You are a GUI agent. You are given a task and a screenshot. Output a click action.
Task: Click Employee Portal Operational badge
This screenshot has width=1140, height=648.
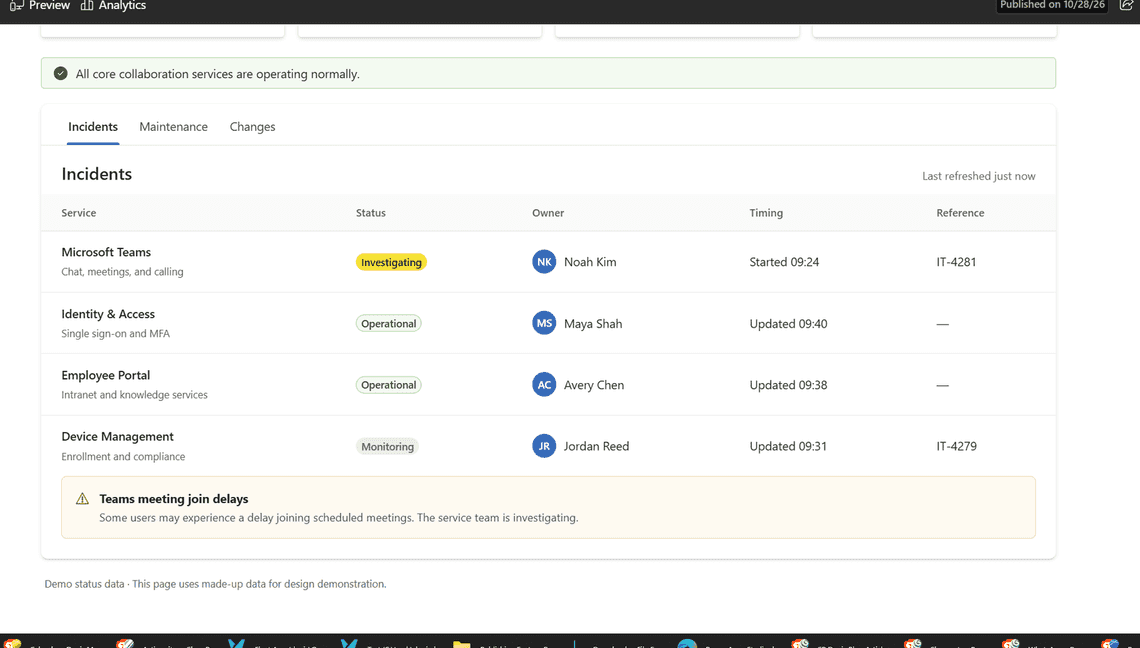388,385
